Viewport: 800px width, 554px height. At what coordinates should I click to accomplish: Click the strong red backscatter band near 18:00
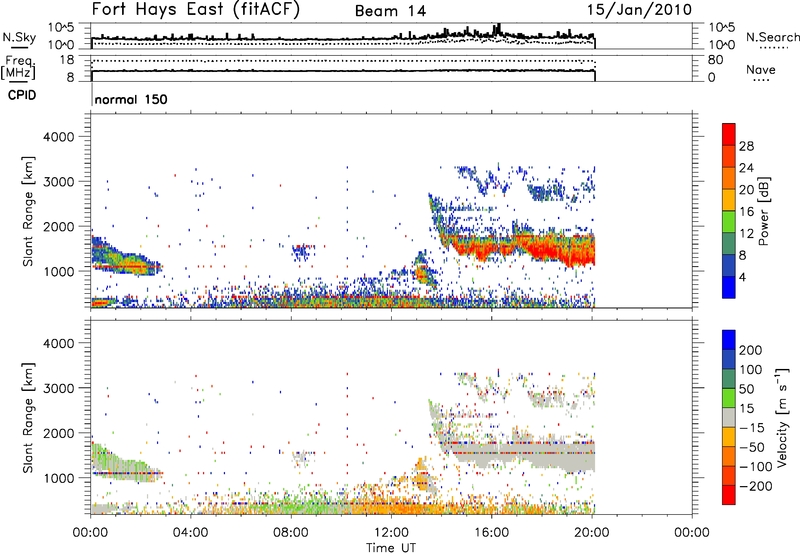point(541,250)
